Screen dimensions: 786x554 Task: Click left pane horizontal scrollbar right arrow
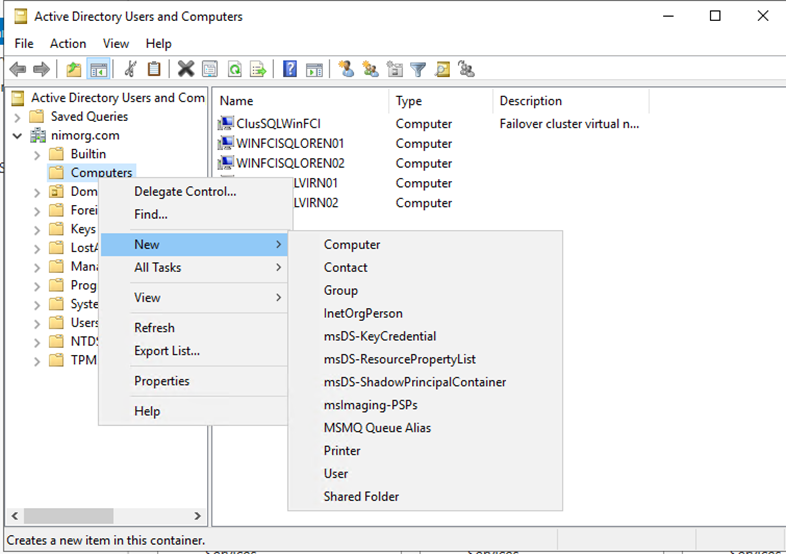point(197,517)
